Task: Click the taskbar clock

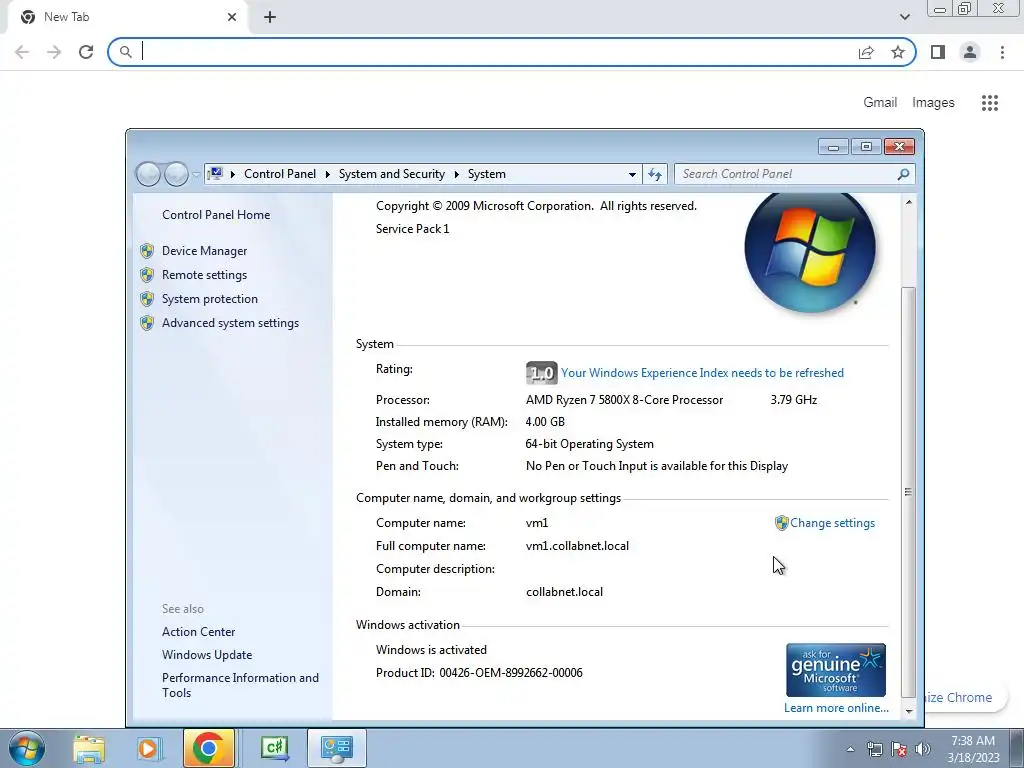Action: [973, 749]
